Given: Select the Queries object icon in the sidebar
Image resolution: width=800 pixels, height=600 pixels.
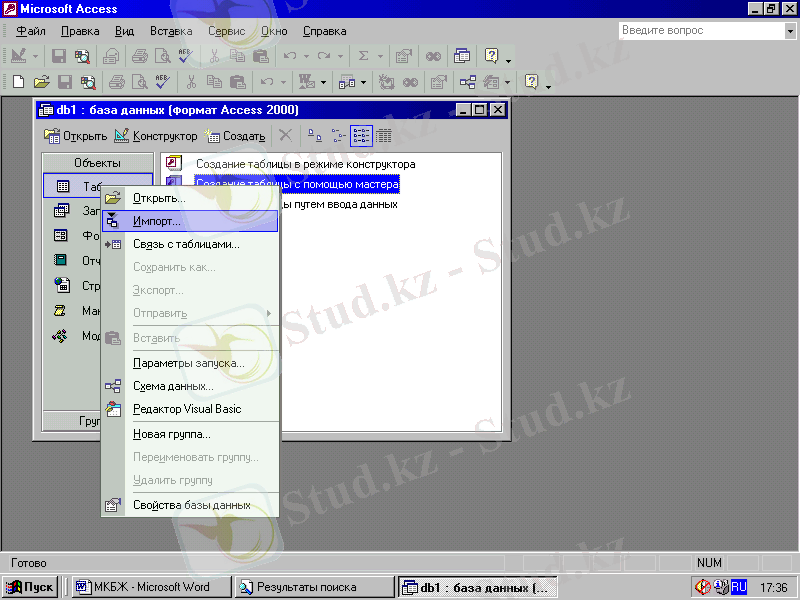Looking at the screenshot, I should [x=62, y=210].
